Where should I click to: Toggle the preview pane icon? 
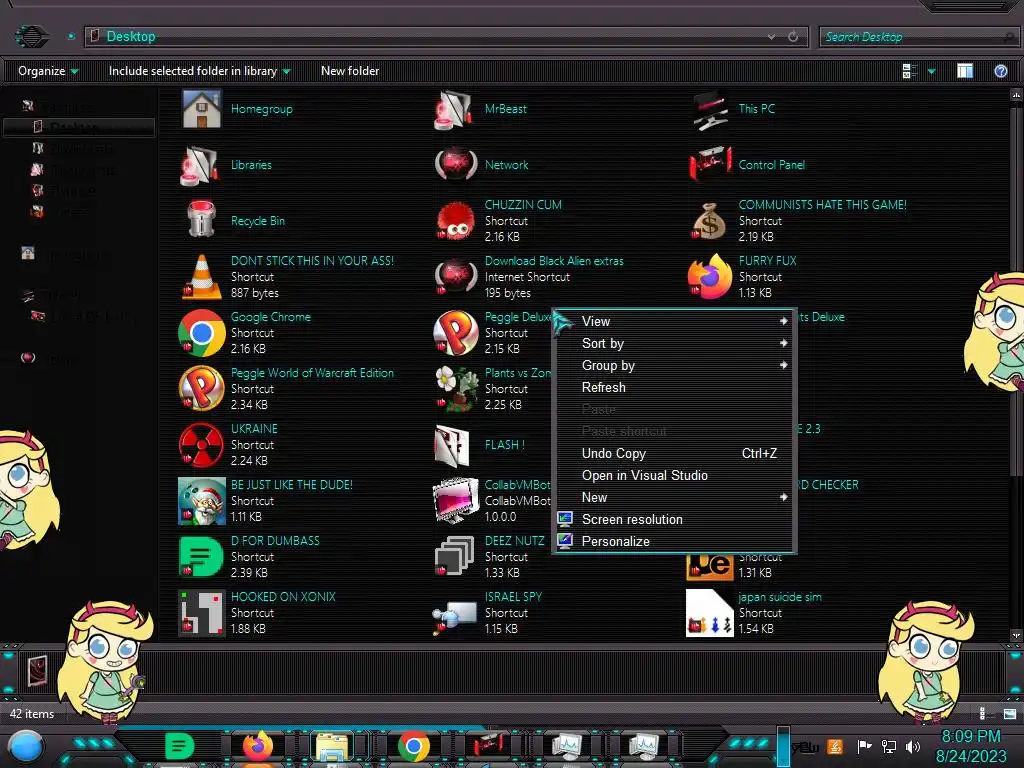coord(965,71)
